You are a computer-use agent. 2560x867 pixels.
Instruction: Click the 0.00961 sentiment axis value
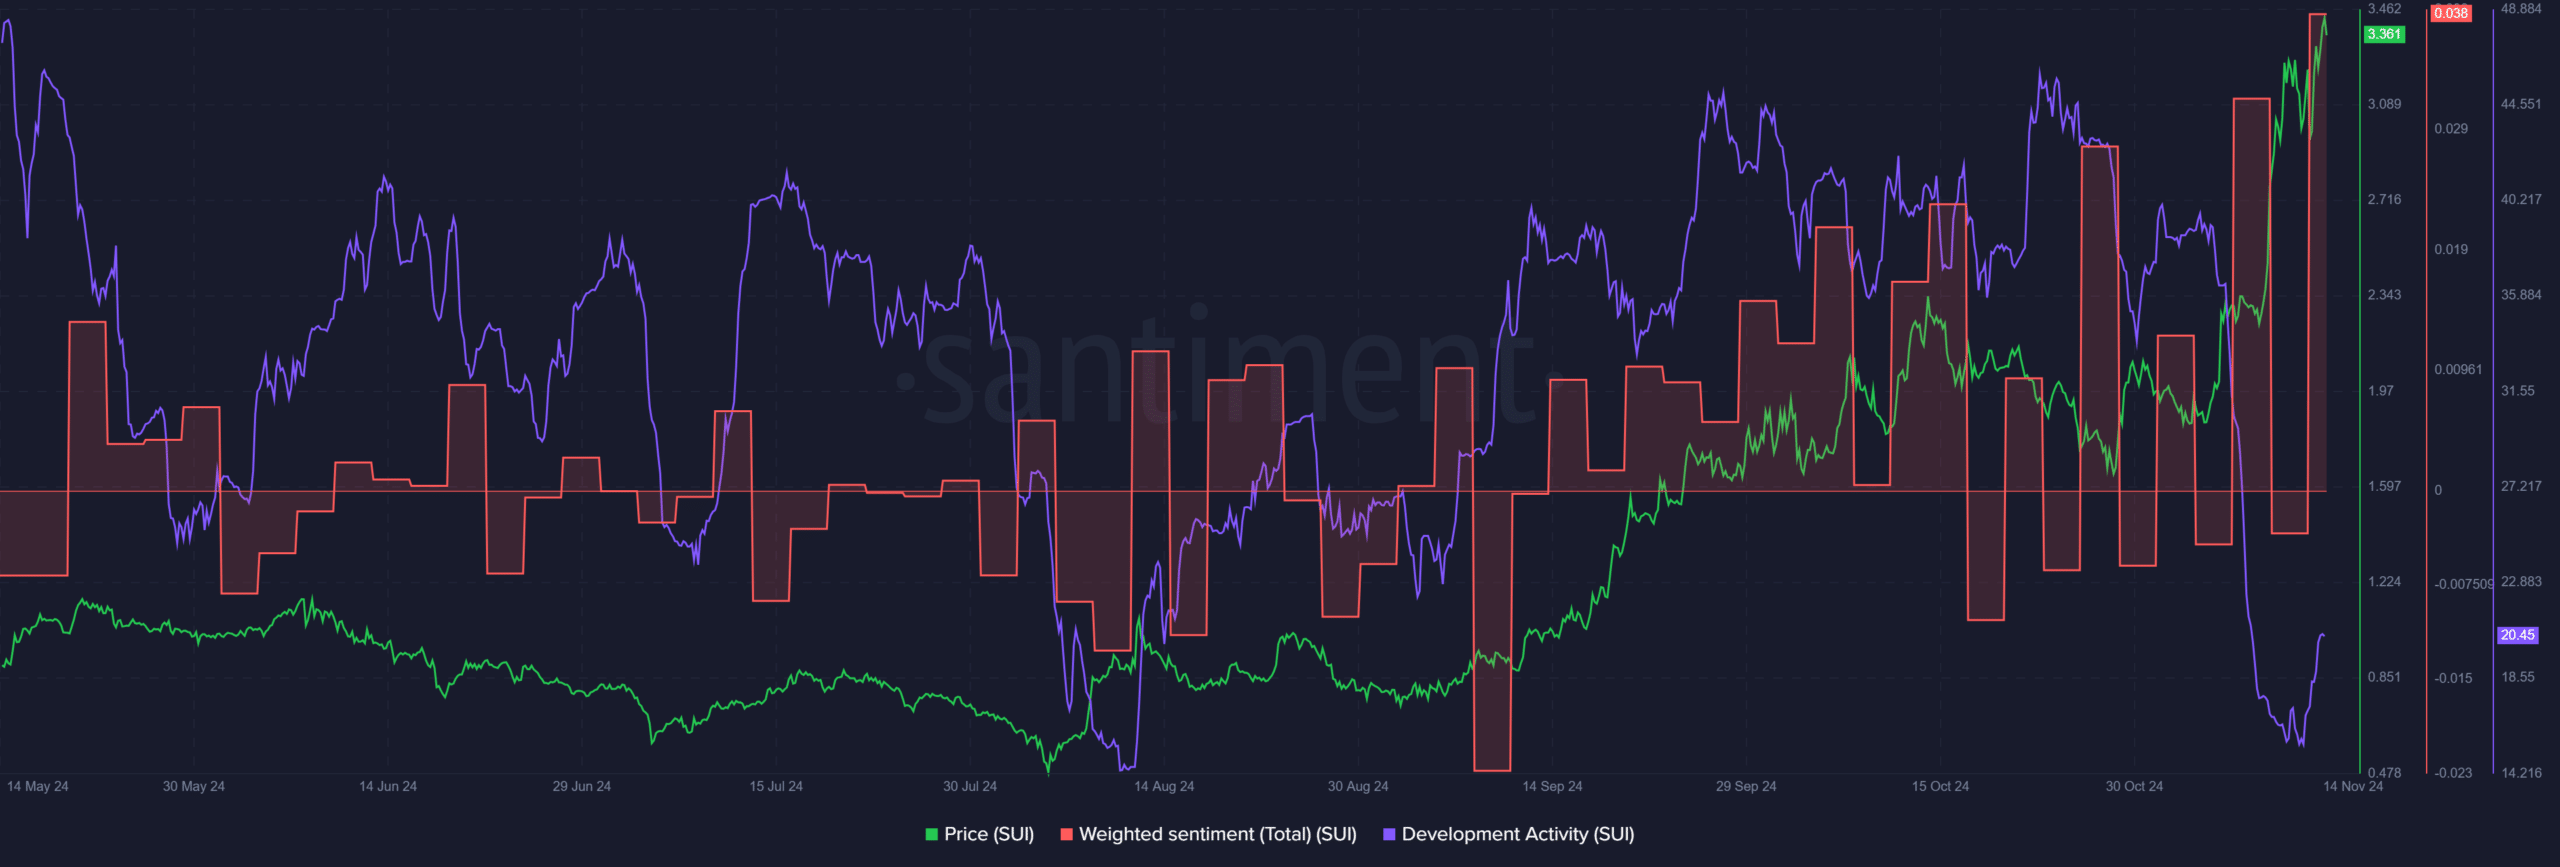(x=2458, y=370)
